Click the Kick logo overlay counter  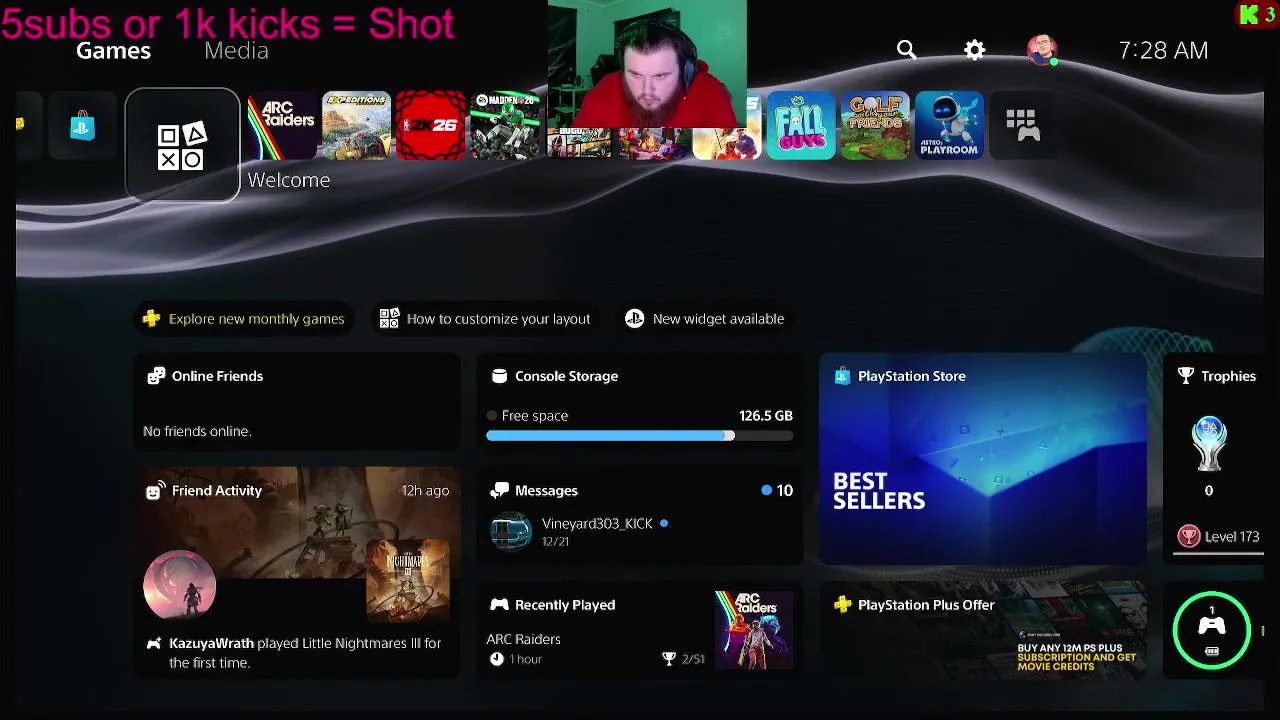[x=1257, y=14]
